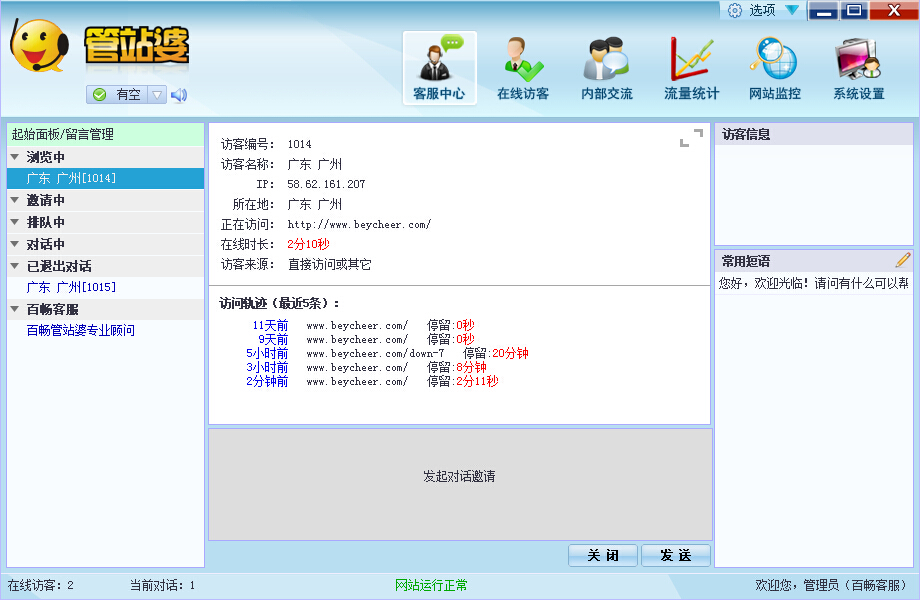The width and height of the screenshot is (920, 600).
Task: Click the 访客信息 panel header
Action: (x=813, y=134)
